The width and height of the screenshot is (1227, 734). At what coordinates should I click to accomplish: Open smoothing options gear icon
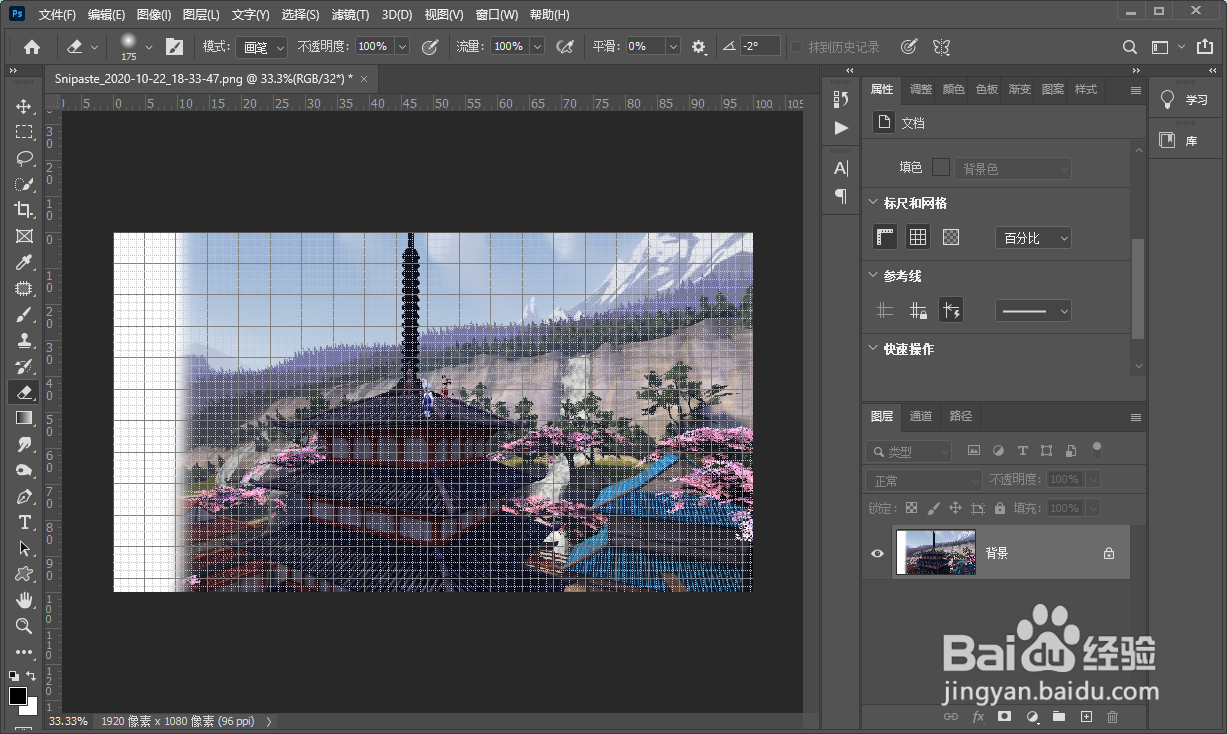[698, 46]
